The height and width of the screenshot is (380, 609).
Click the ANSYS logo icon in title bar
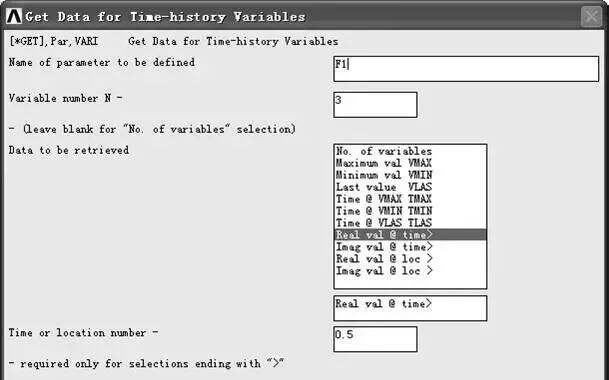click(x=14, y=16)
